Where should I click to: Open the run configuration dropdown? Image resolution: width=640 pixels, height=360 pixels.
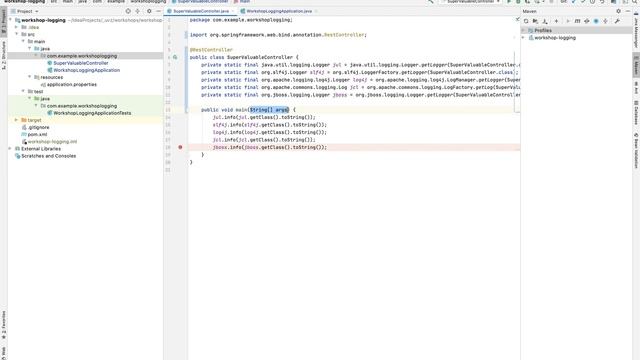471,2
